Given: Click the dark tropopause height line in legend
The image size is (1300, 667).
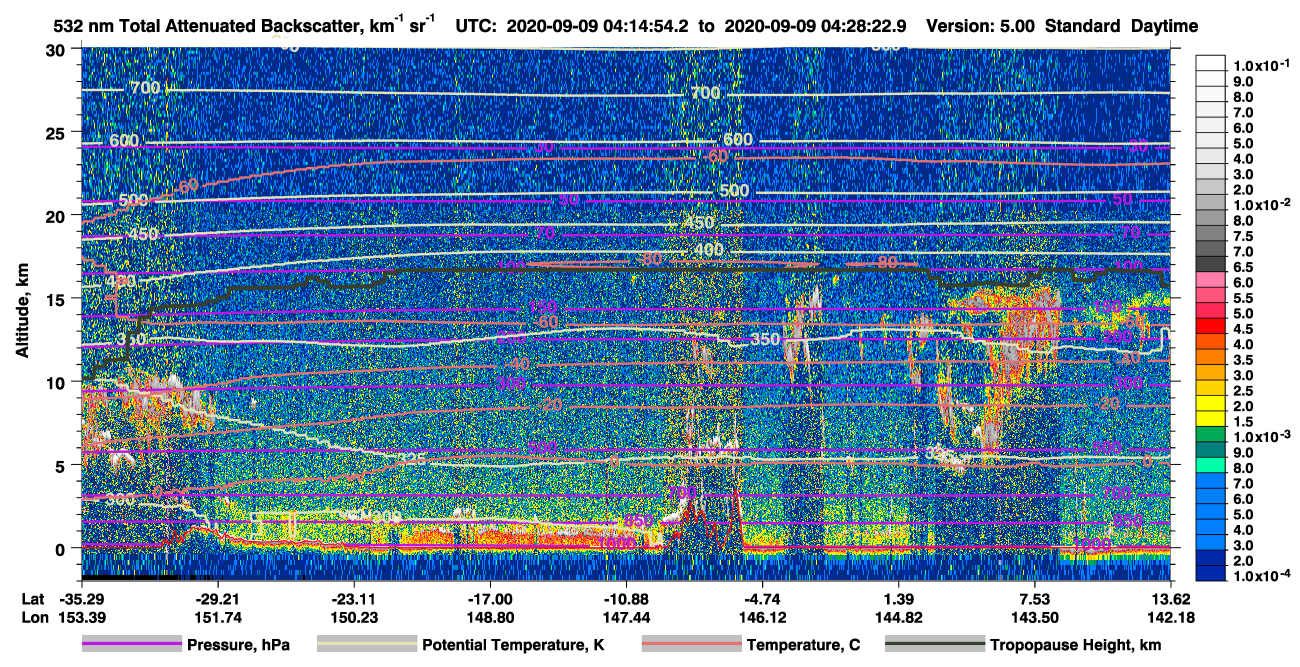Looking at the screenshot, I should [935, 645].
